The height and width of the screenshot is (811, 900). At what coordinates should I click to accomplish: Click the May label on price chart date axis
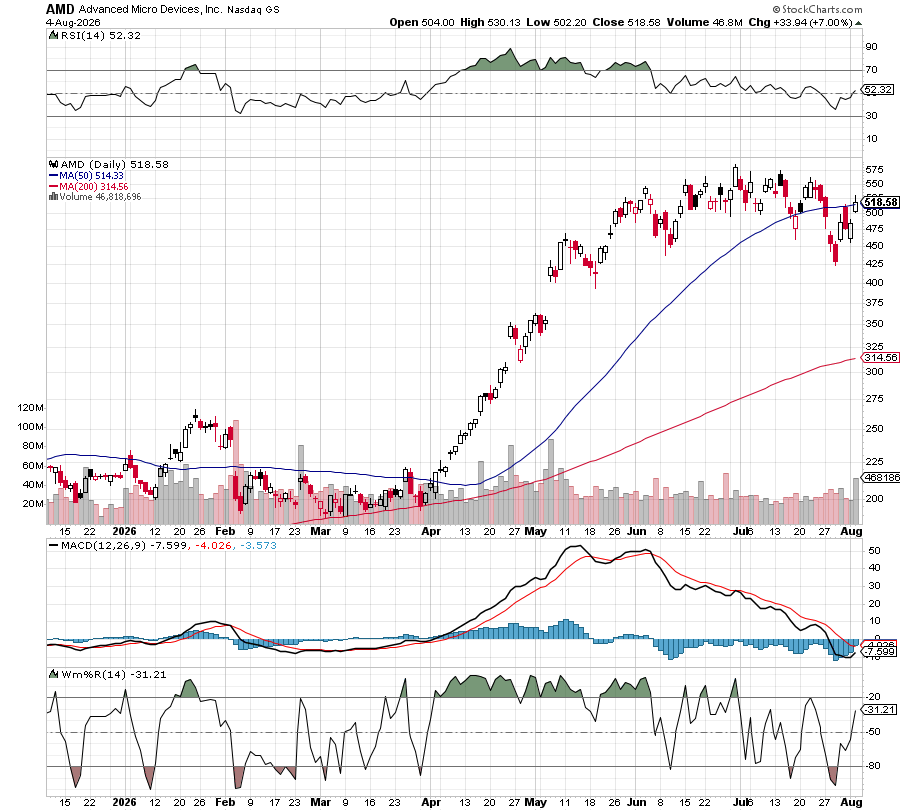[x=536, y=531]
